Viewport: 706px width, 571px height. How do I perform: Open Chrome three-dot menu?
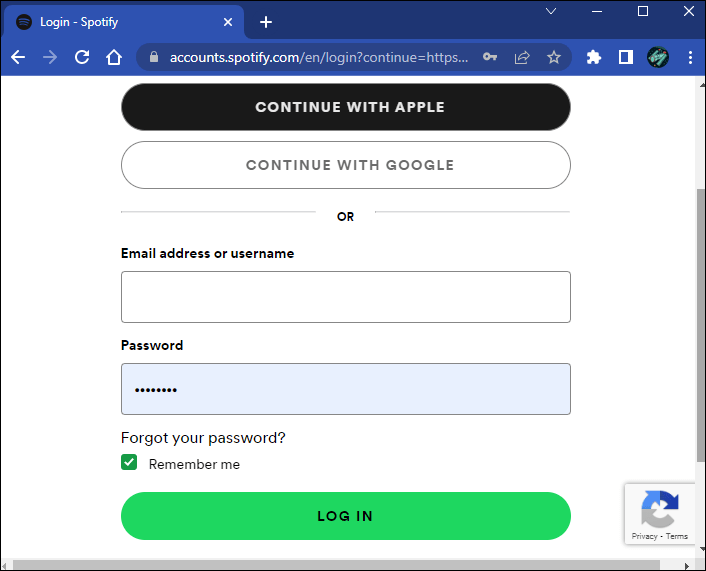(x=690, y=57)
